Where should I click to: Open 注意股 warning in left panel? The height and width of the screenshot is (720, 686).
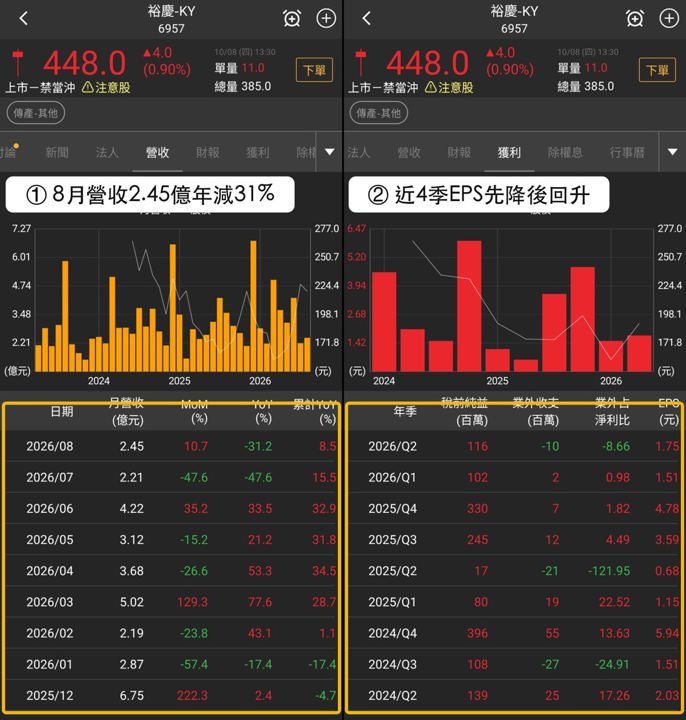[107, 87]
